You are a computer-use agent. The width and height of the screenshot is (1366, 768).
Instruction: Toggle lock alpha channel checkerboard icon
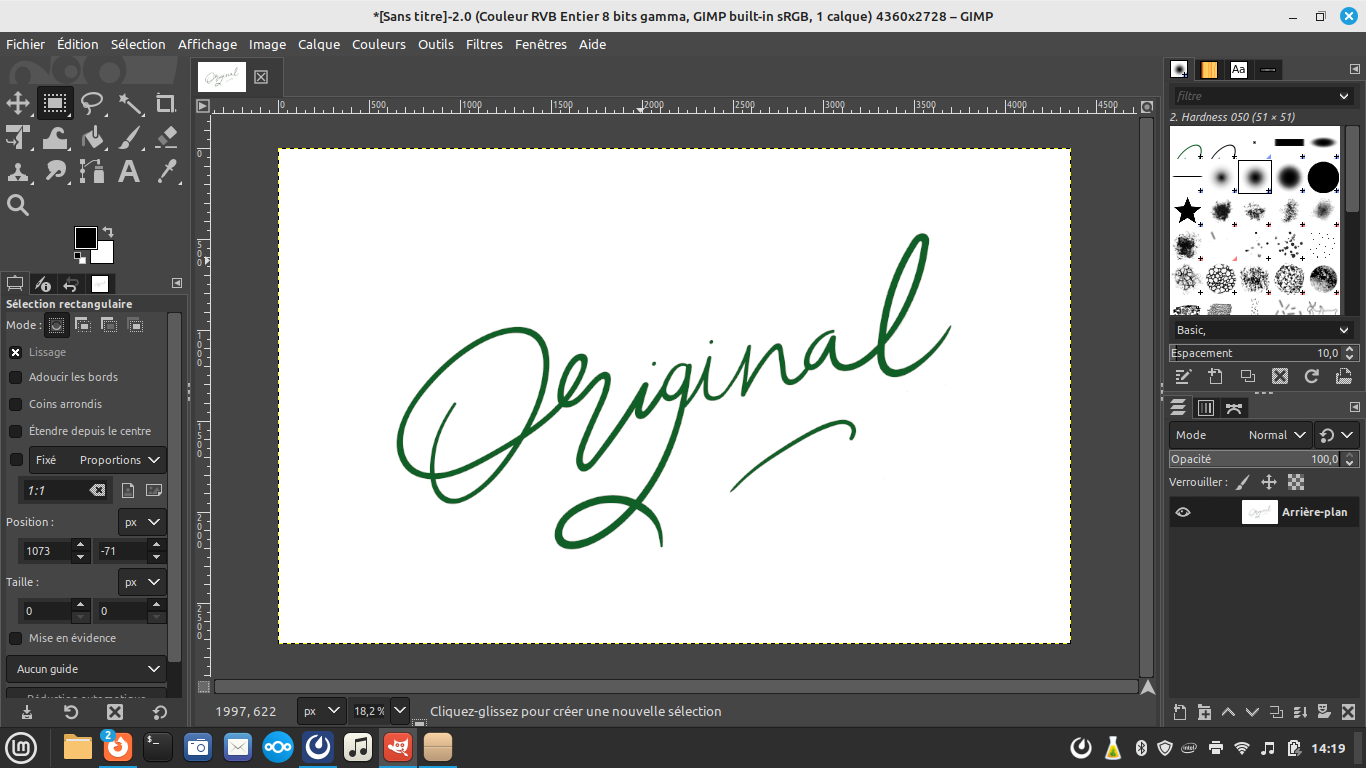pyautogui.click(x=1297, y=482)
